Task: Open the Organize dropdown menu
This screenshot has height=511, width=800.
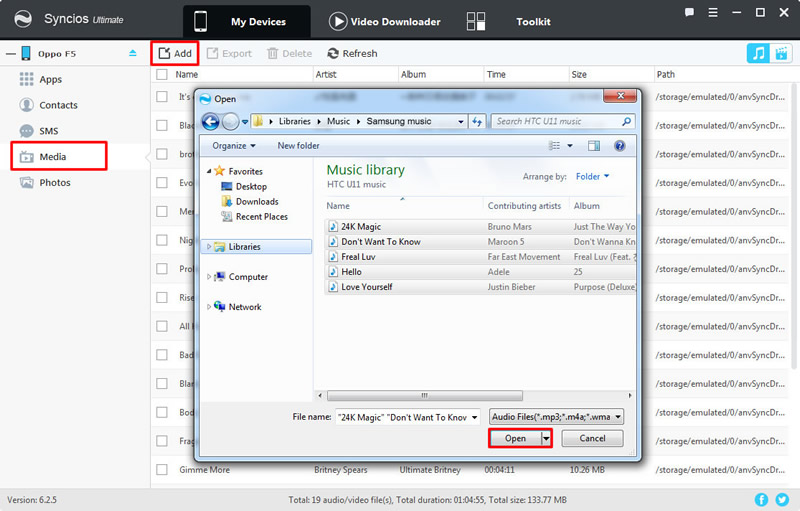Action: [234, 146]
